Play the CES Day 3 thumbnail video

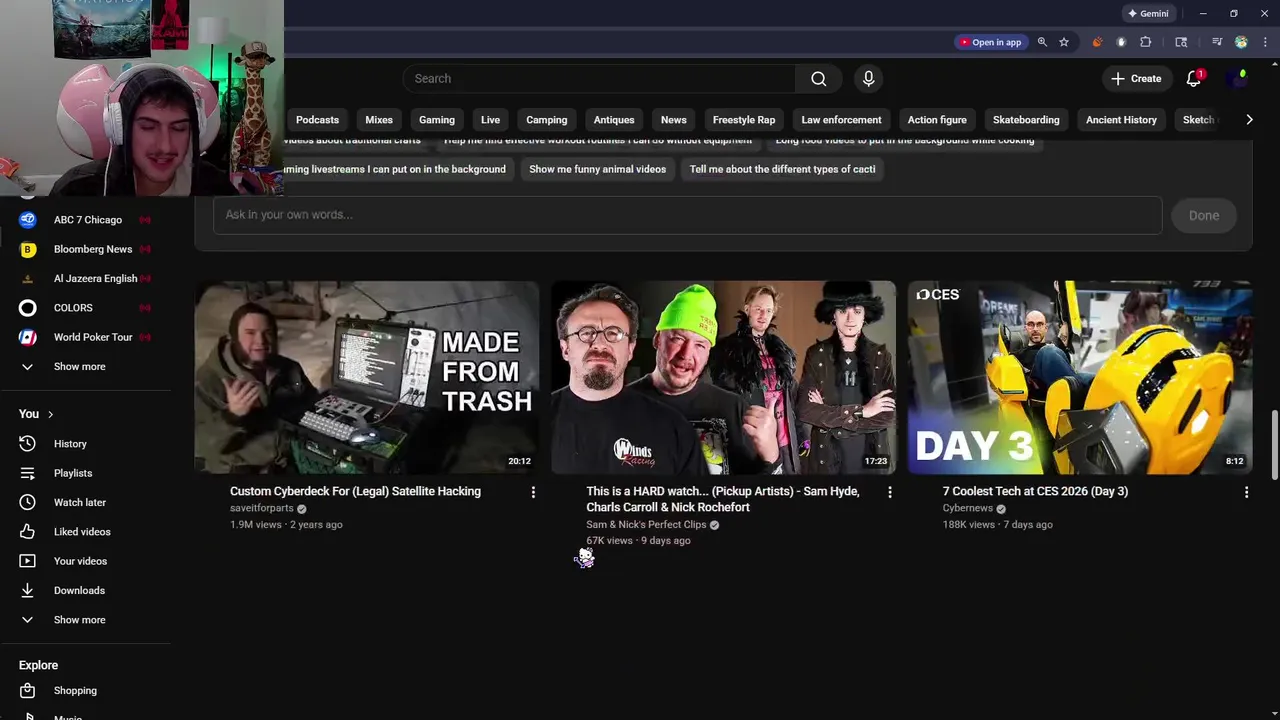(x=1080, y=377)
